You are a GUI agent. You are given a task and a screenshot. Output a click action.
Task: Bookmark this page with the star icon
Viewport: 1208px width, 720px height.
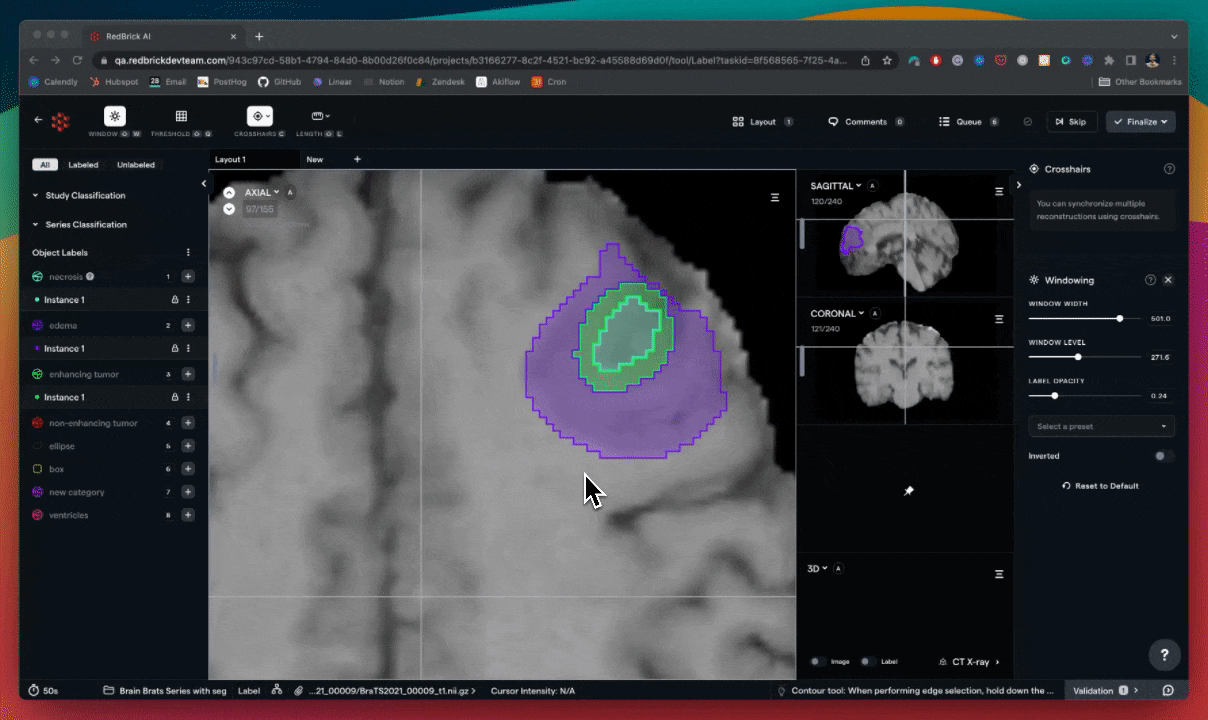(886, 60)
